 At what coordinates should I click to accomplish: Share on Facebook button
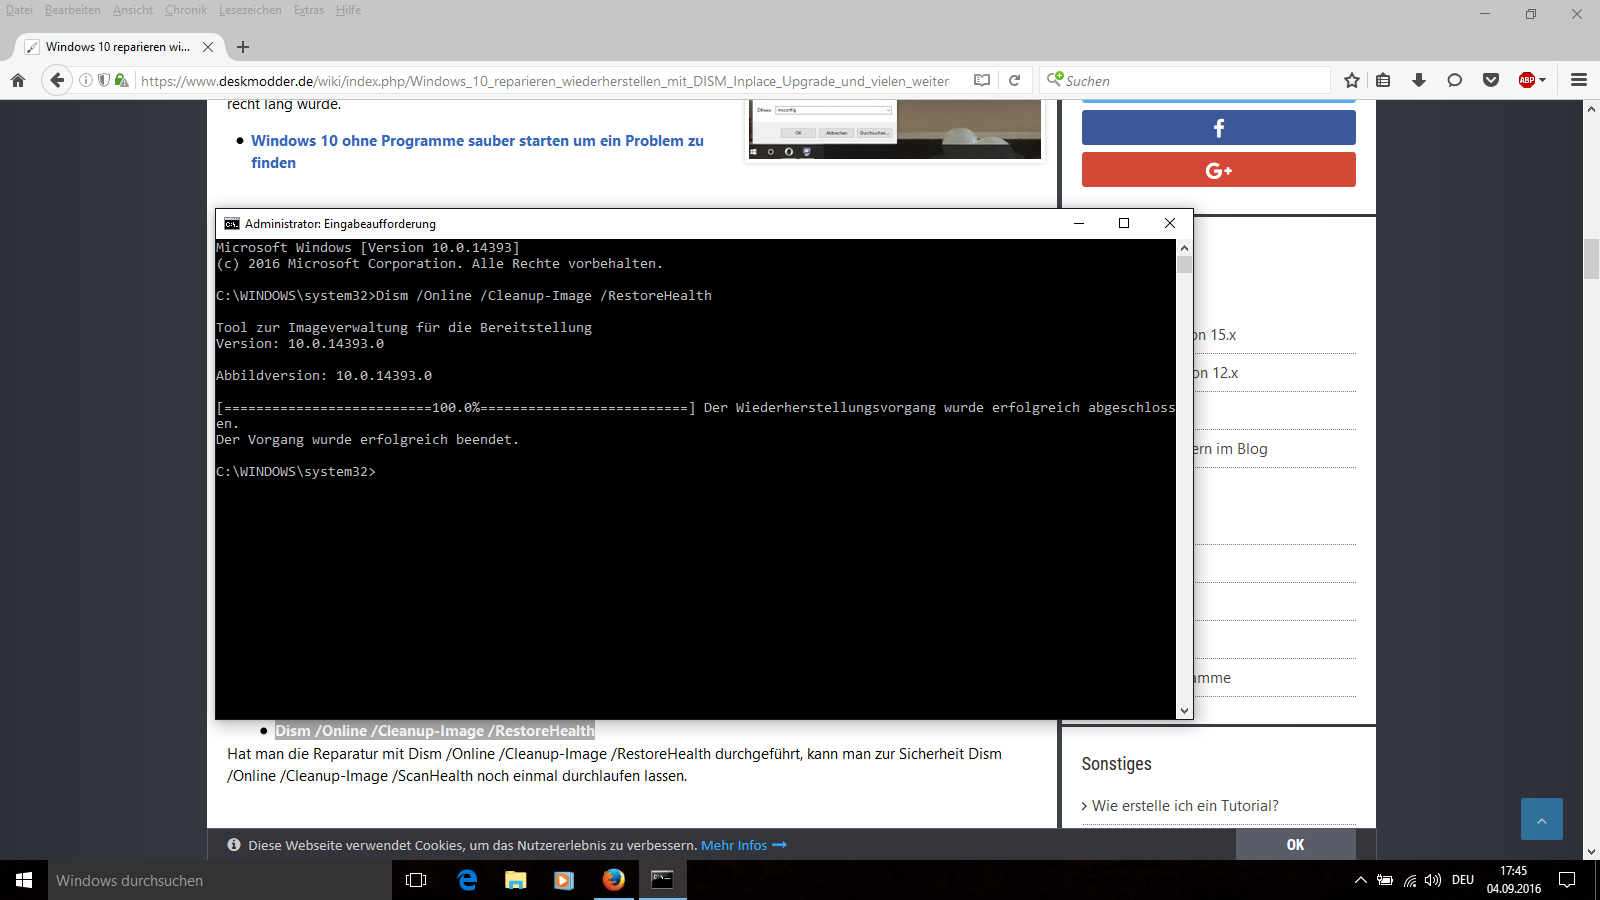click(1218, 128)
